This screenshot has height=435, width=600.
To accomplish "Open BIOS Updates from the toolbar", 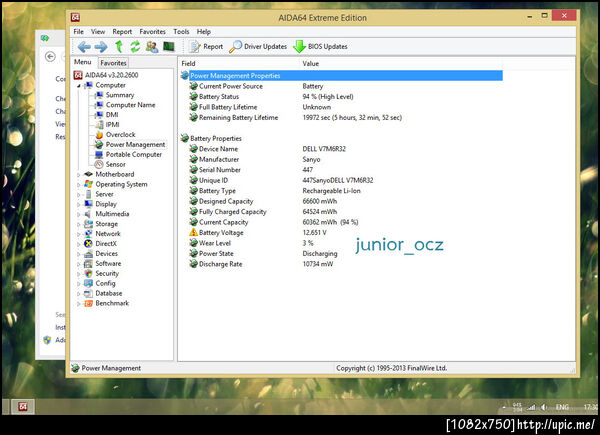I will (320, 47).
